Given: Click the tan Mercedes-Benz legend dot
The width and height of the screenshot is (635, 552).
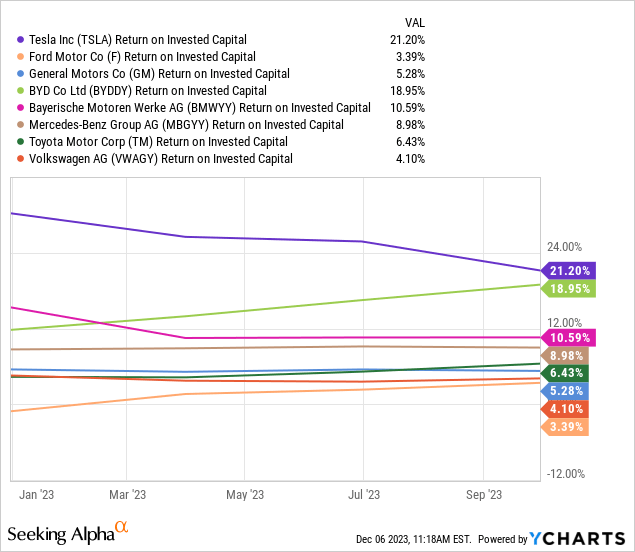Looking at the screenshot, I should click(x=20, y=125).
